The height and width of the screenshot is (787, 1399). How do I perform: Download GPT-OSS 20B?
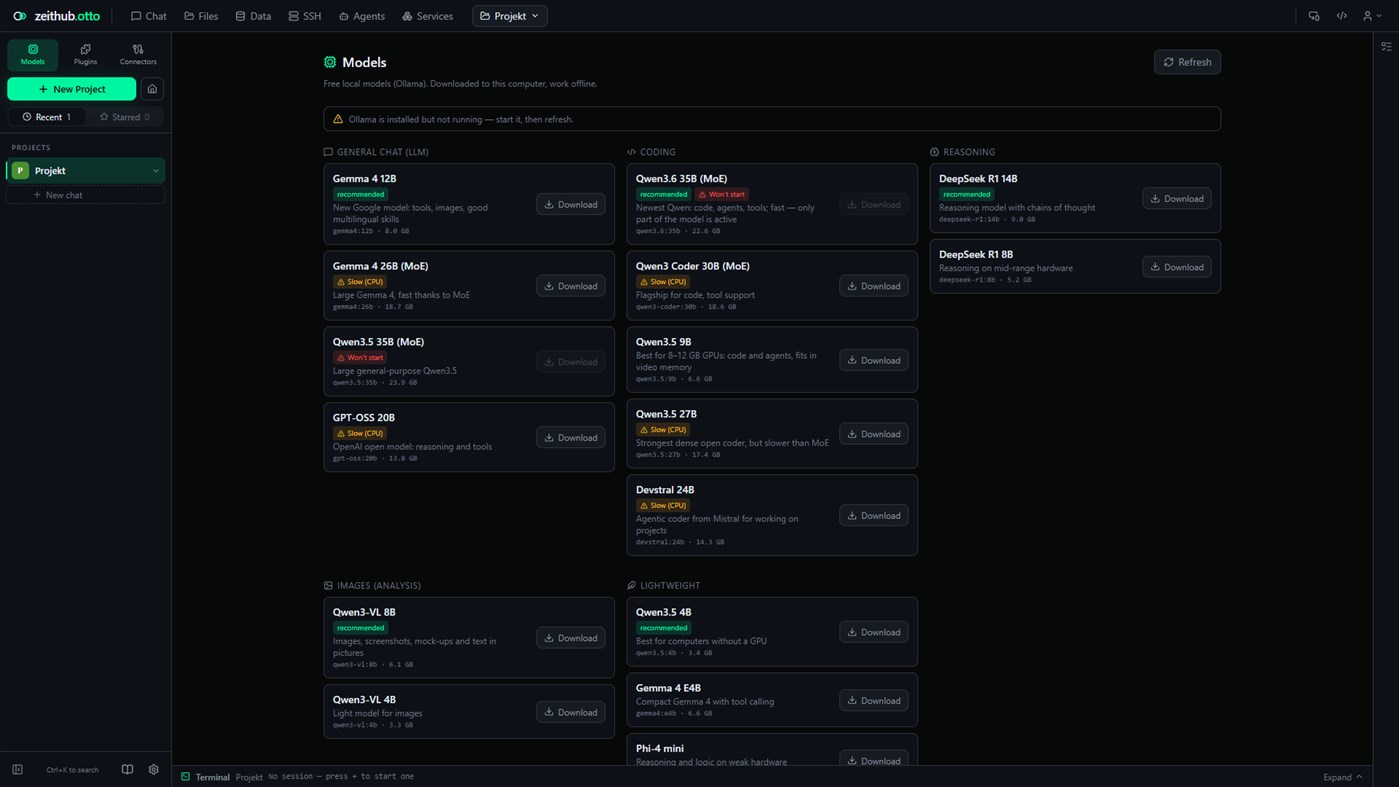570,437
